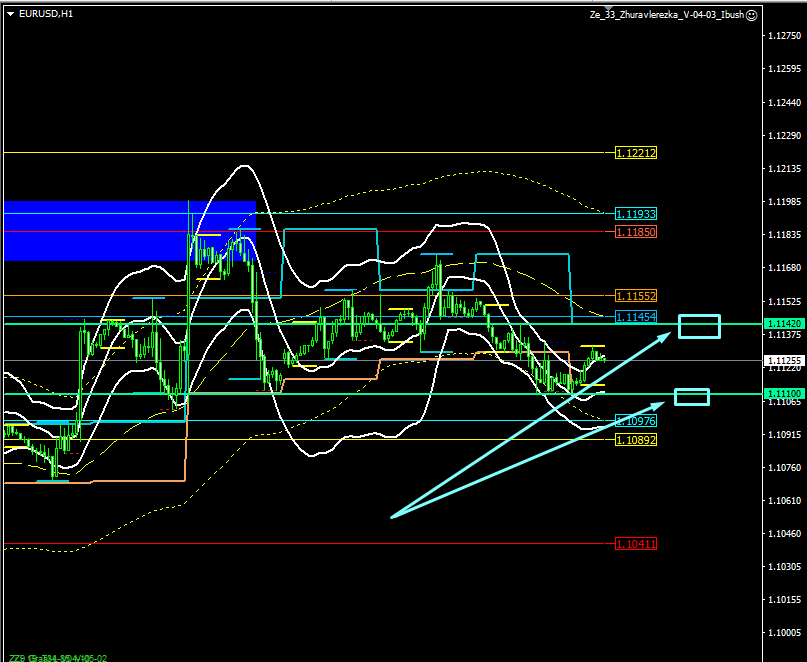This screenshot has width=807, height=662.
Task: Click the 1.10005 price scale value
Action: pyautogui.click(x=784, y=633)
